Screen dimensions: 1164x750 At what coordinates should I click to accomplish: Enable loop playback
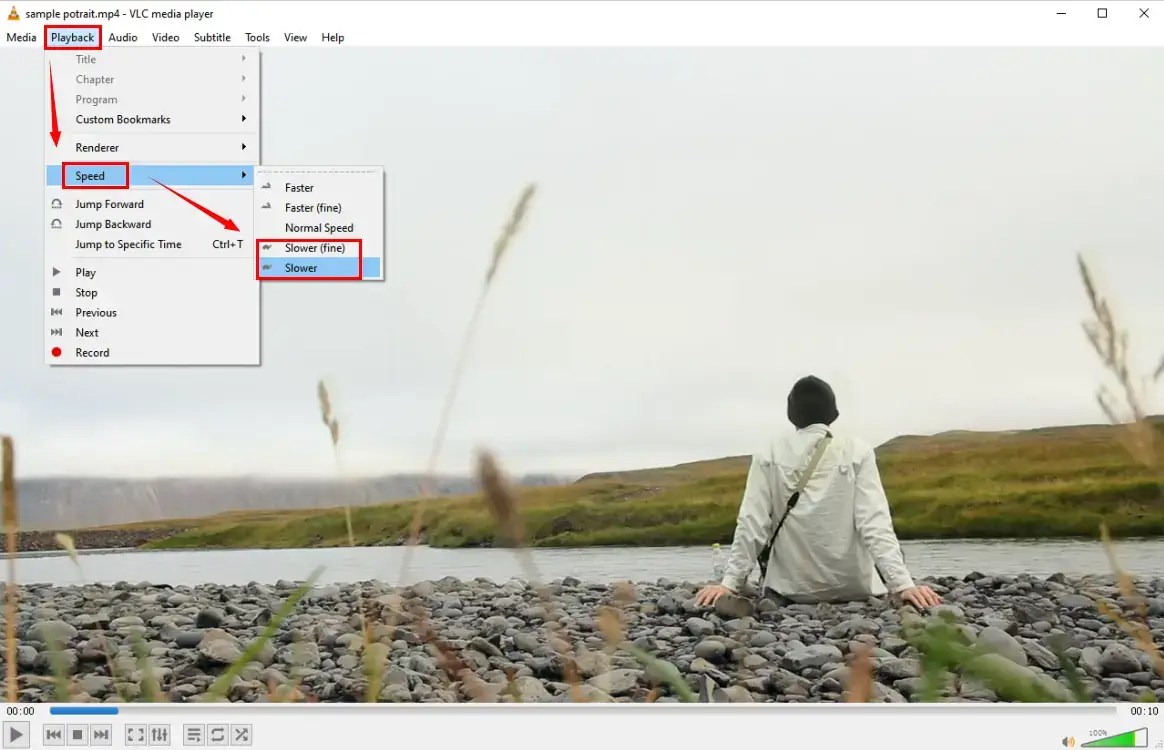tap(216, 734)
